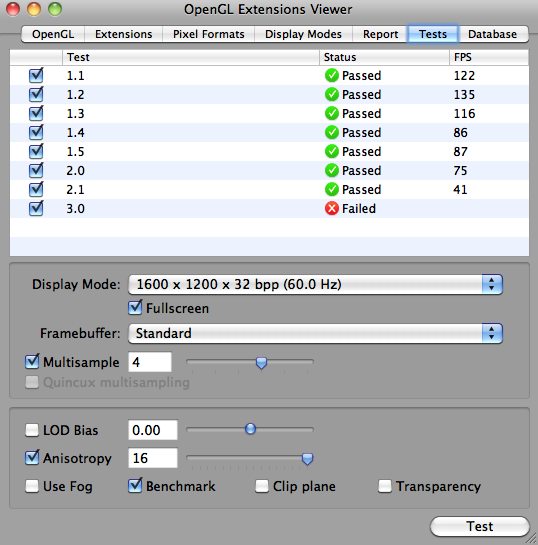Open the Display Mode dropdown
Screen dimensions: 538x545
point(315,284)
